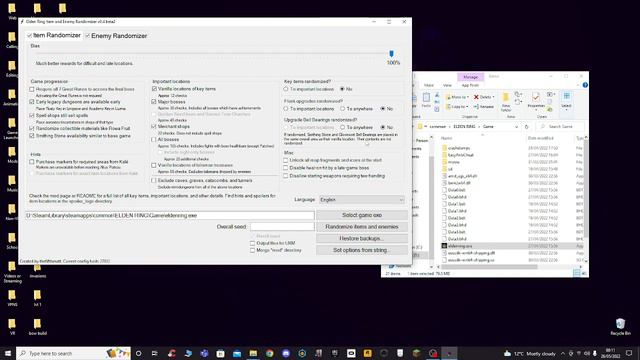This screenshot has width=640, height=360.
Task: Toggle 'Spell shops still sell spells' checkbox
Action: pos(32,116)
